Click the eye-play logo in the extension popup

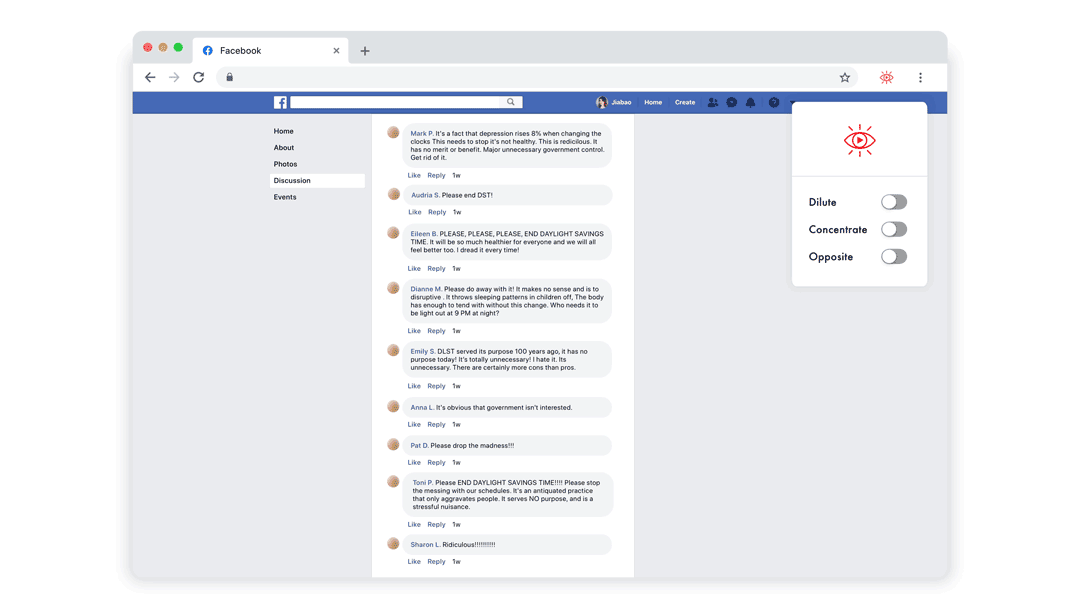[859, 140]
